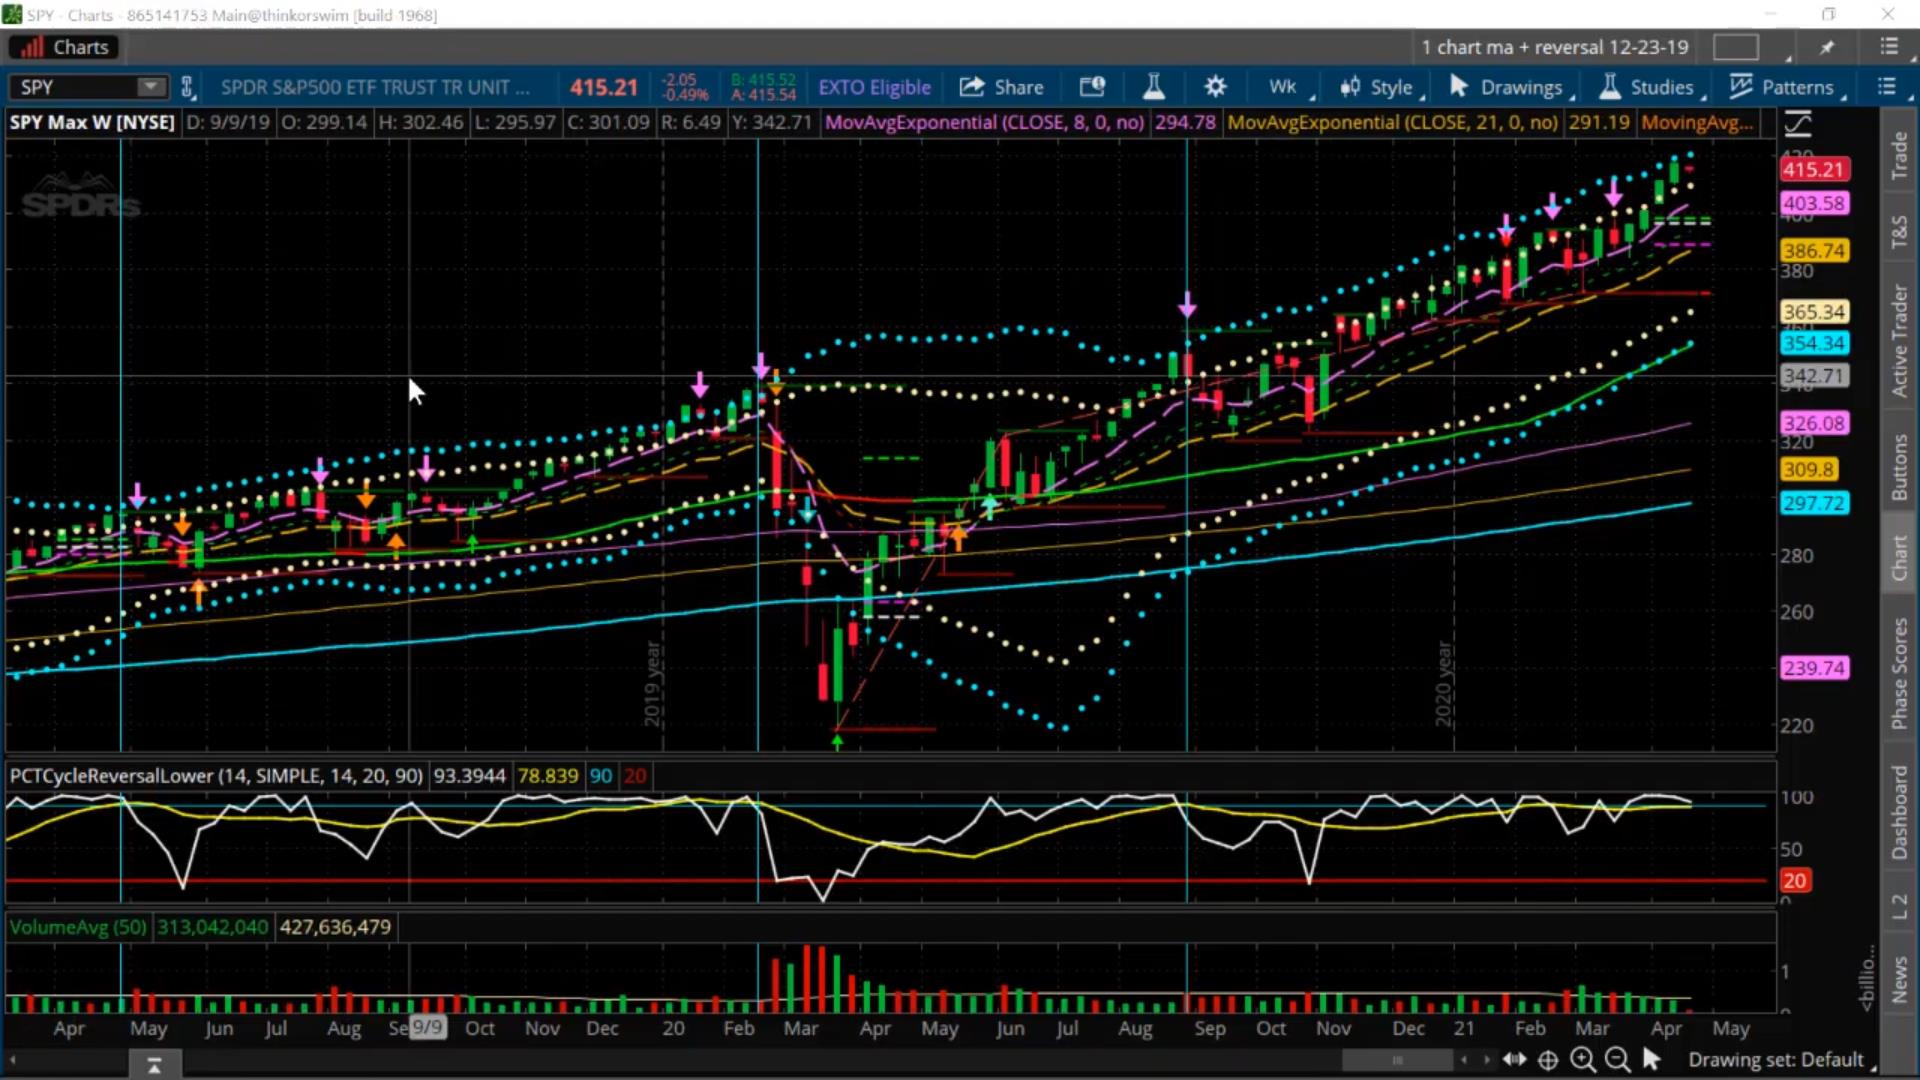Click the first MovAvgExponential (CLOSE, 8, 0, no) label

coord(984,122)
